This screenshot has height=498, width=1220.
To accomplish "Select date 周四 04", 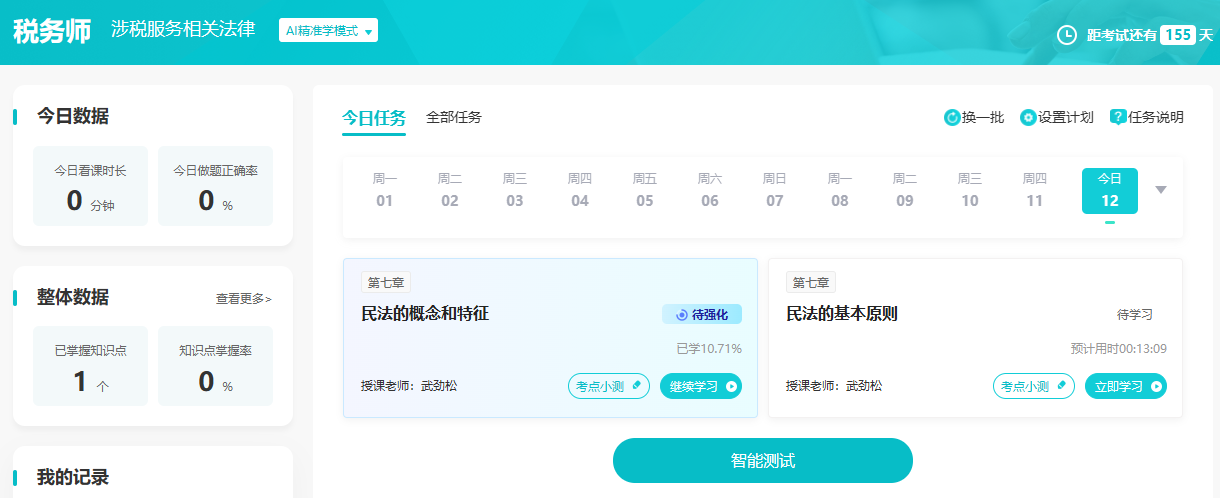I will [x=580, y=190].
